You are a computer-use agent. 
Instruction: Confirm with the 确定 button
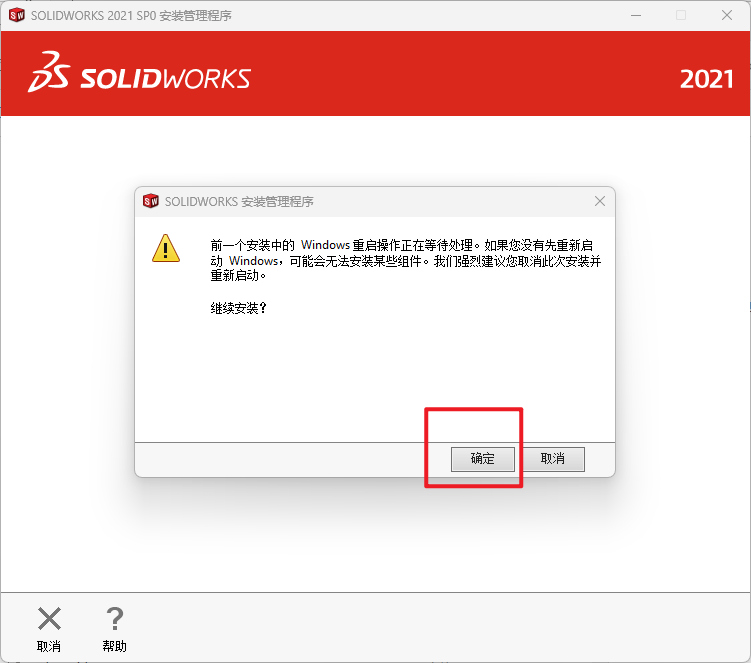pyautogui.click(x=483, y=459)
